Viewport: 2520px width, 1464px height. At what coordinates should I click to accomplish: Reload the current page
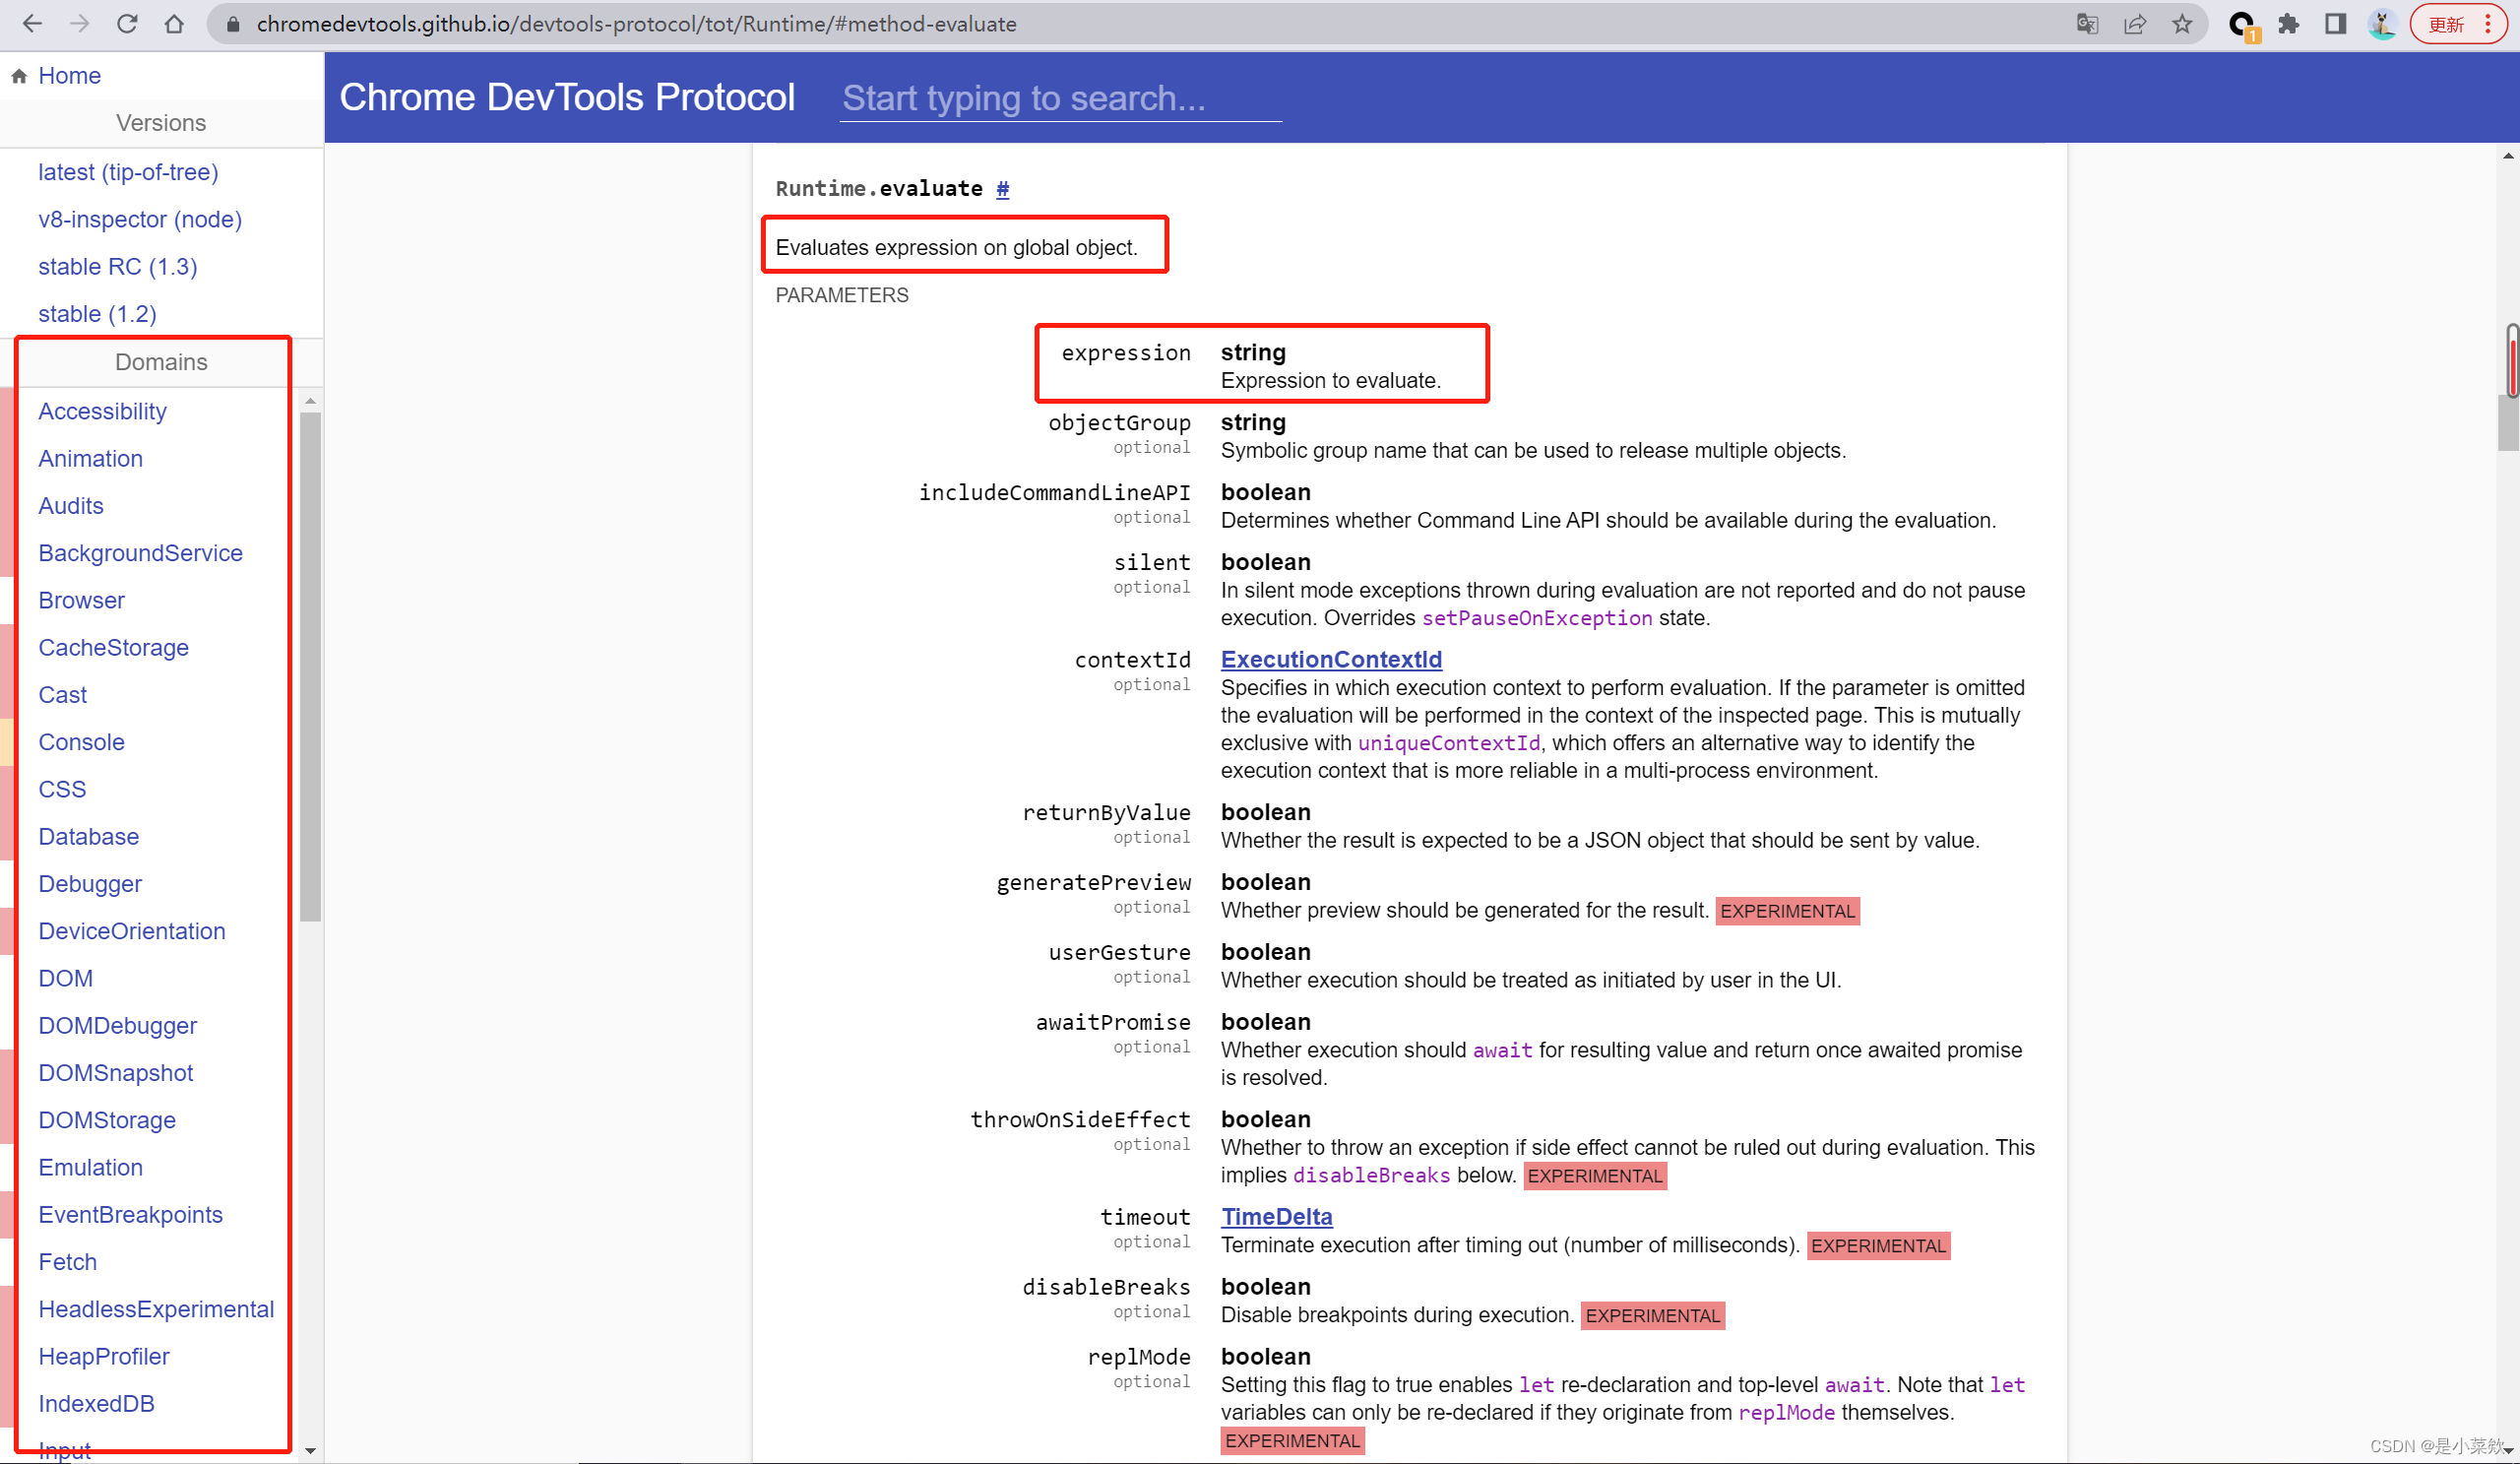click(127, 24)
